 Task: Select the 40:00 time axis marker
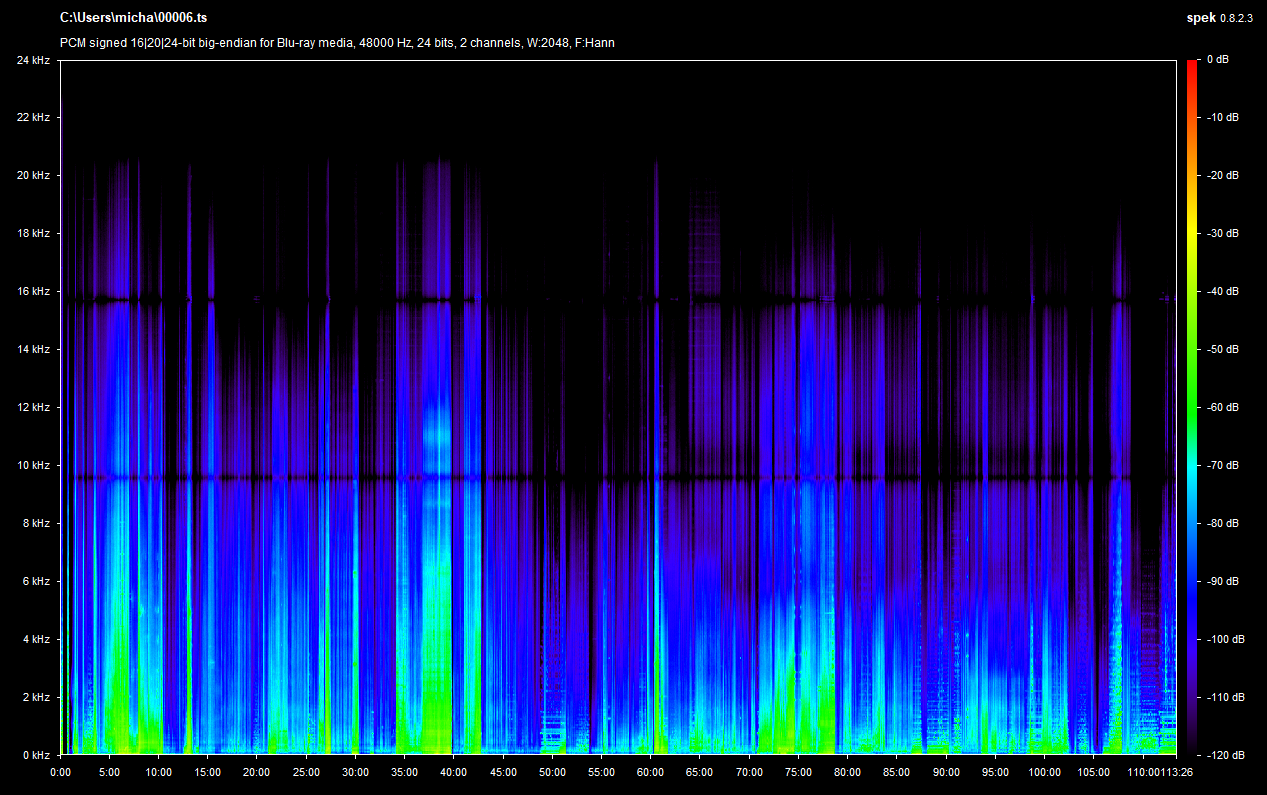pyautogui.click(x=453, y=772)
